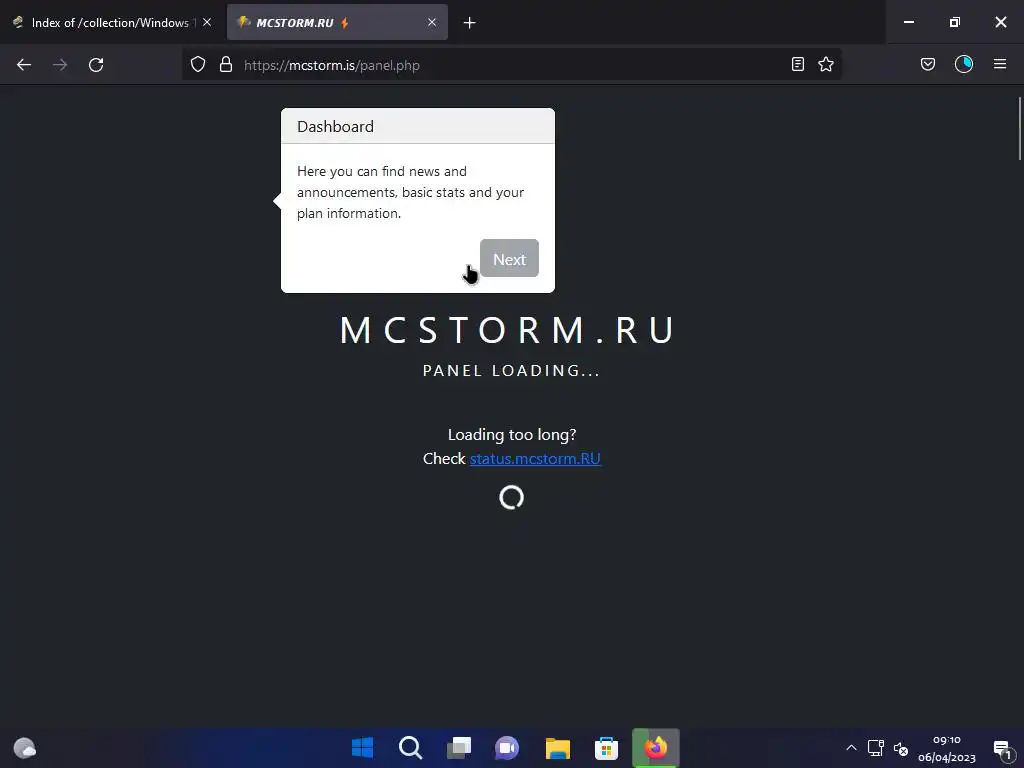This screenshot has height=768, width=1024.
Task: Open the notification center icon
Action: coord(1003,749)
